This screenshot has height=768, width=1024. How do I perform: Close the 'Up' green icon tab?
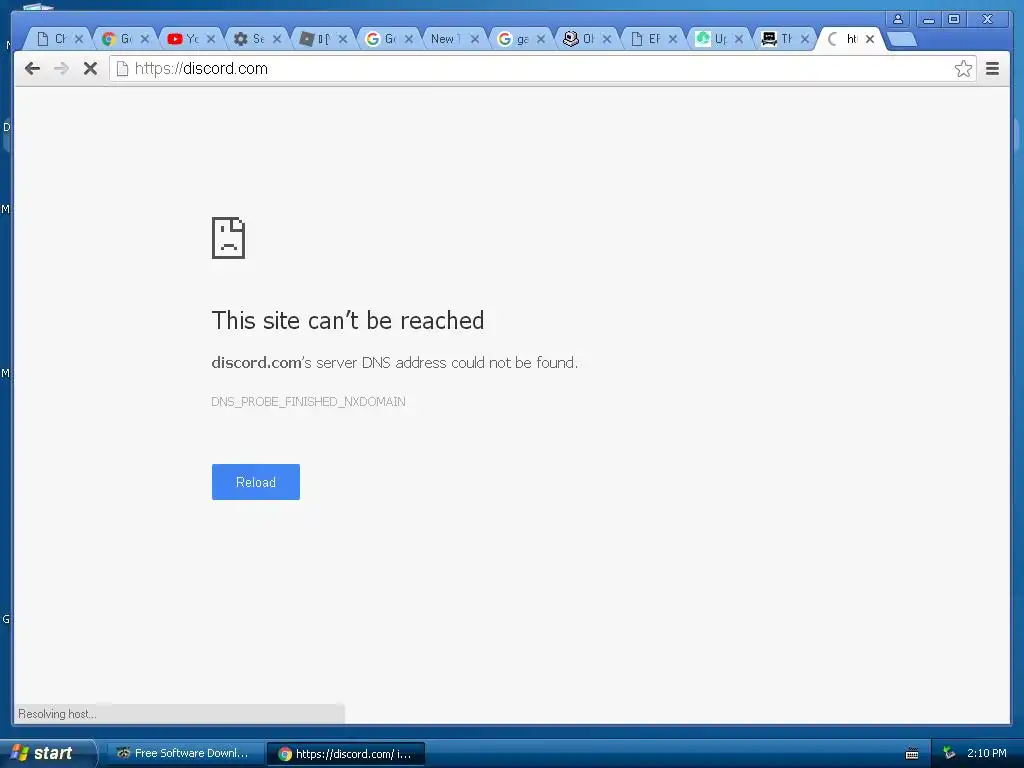[739, 39]
